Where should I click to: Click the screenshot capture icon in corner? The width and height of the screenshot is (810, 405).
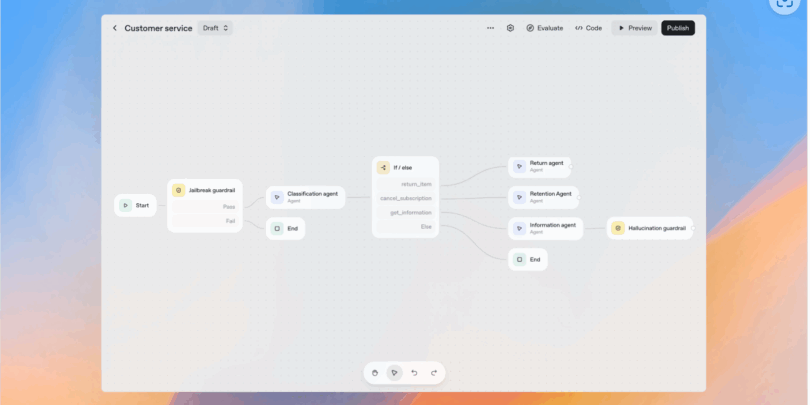pyautogui.click(x=786, y=3)
